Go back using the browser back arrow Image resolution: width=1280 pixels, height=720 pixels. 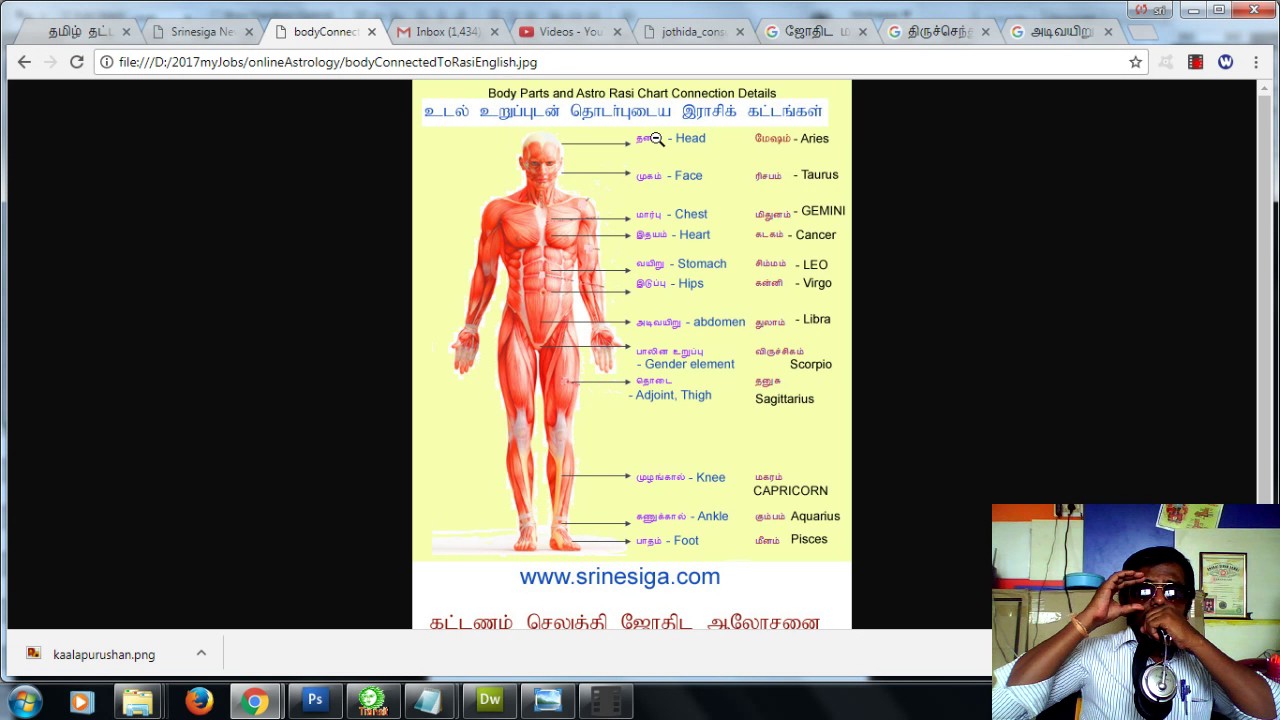24,62
